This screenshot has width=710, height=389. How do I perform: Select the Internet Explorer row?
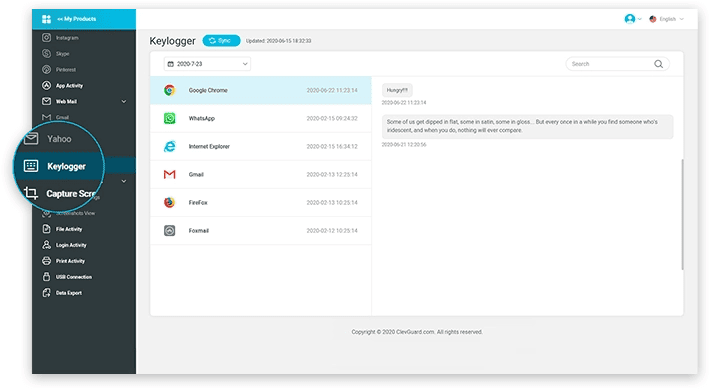(261, 146)
